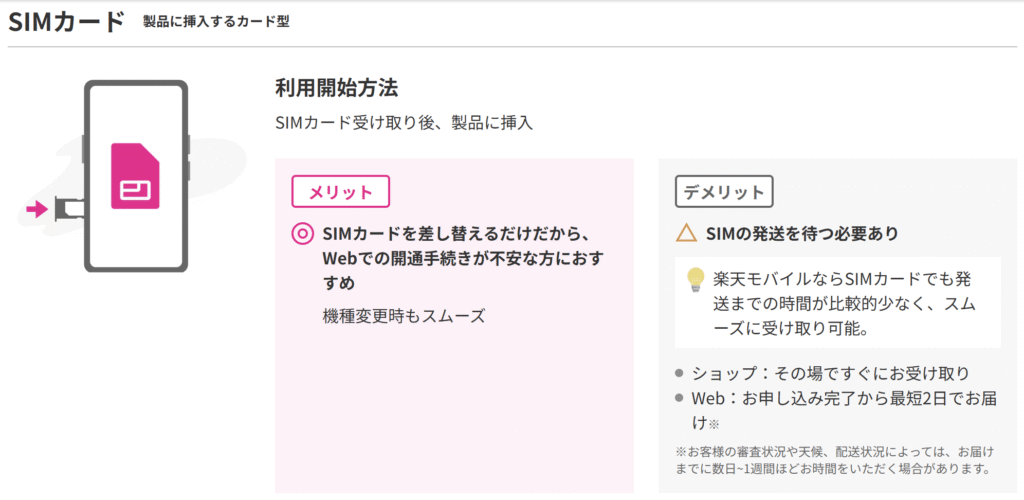1024x500 pixels.
Task: Click the デメリット label badge
Action: tap(724, 192)
